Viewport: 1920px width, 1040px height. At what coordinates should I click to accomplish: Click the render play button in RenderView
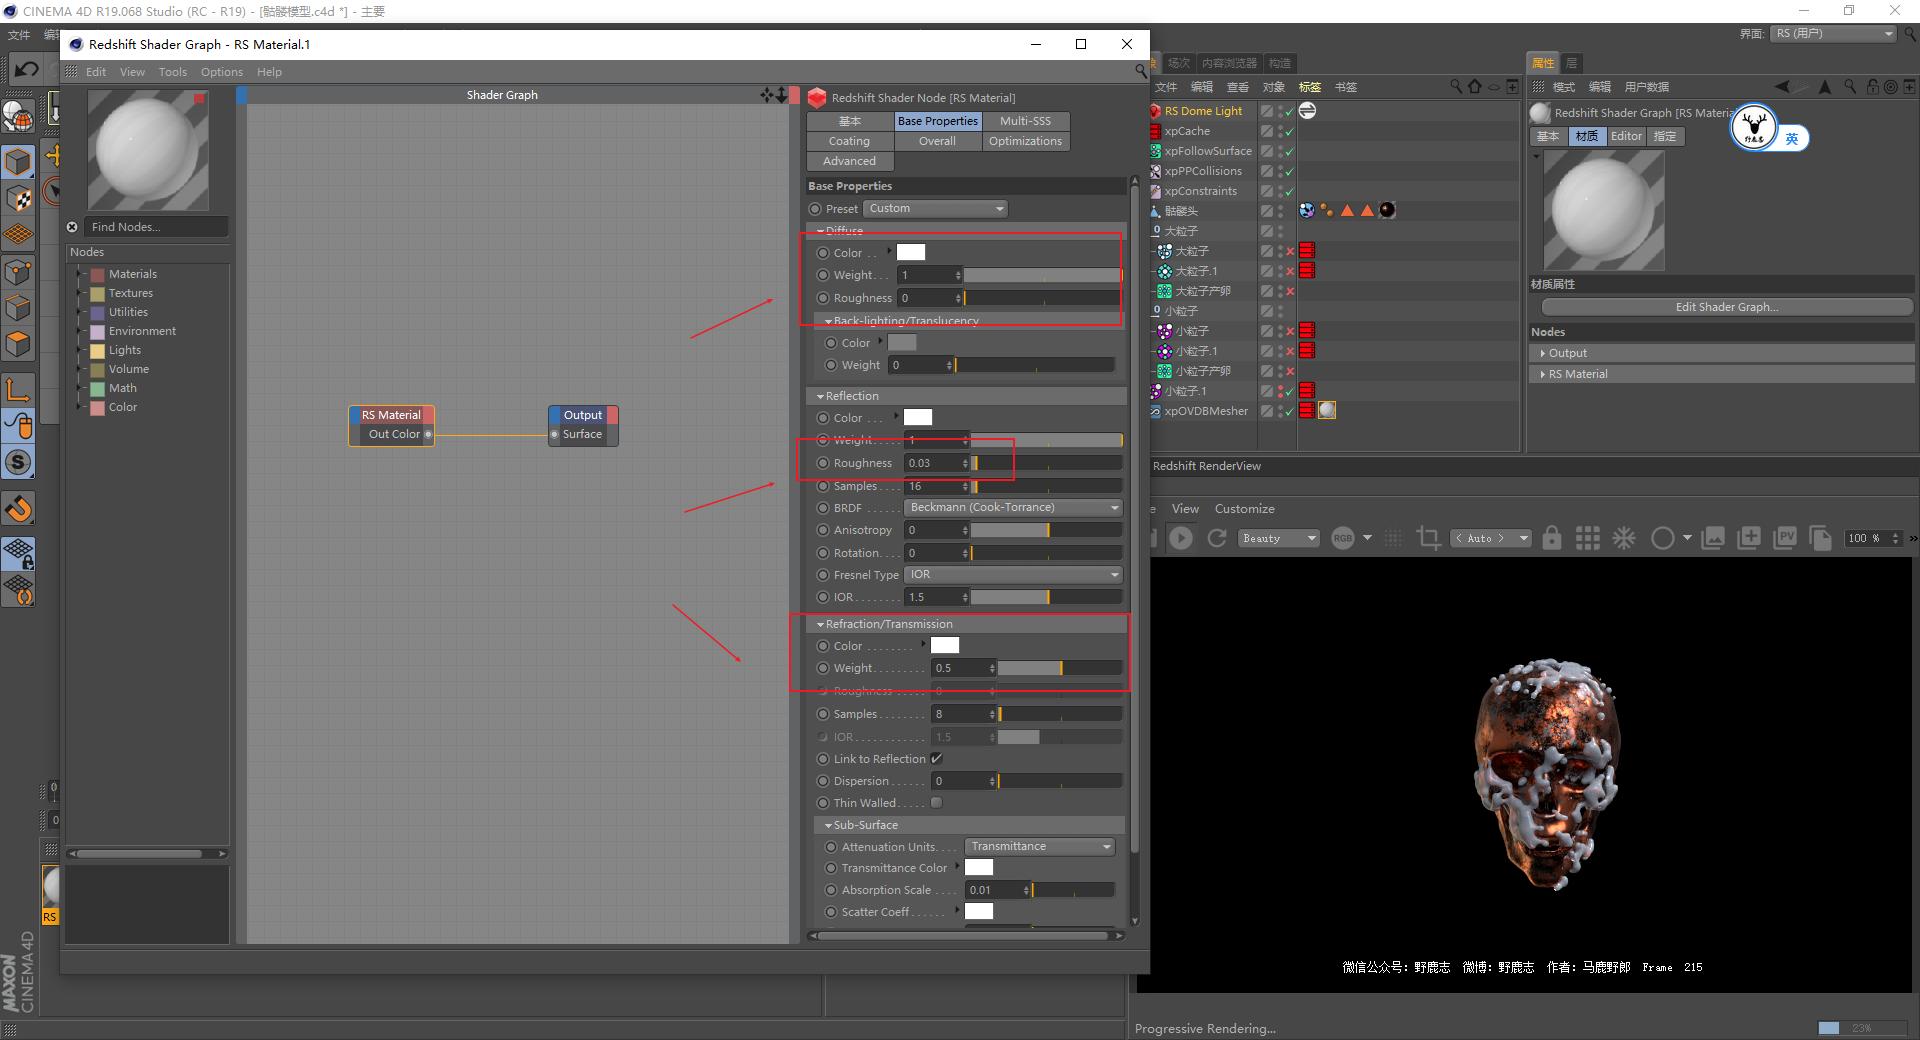coord(1181,538)
